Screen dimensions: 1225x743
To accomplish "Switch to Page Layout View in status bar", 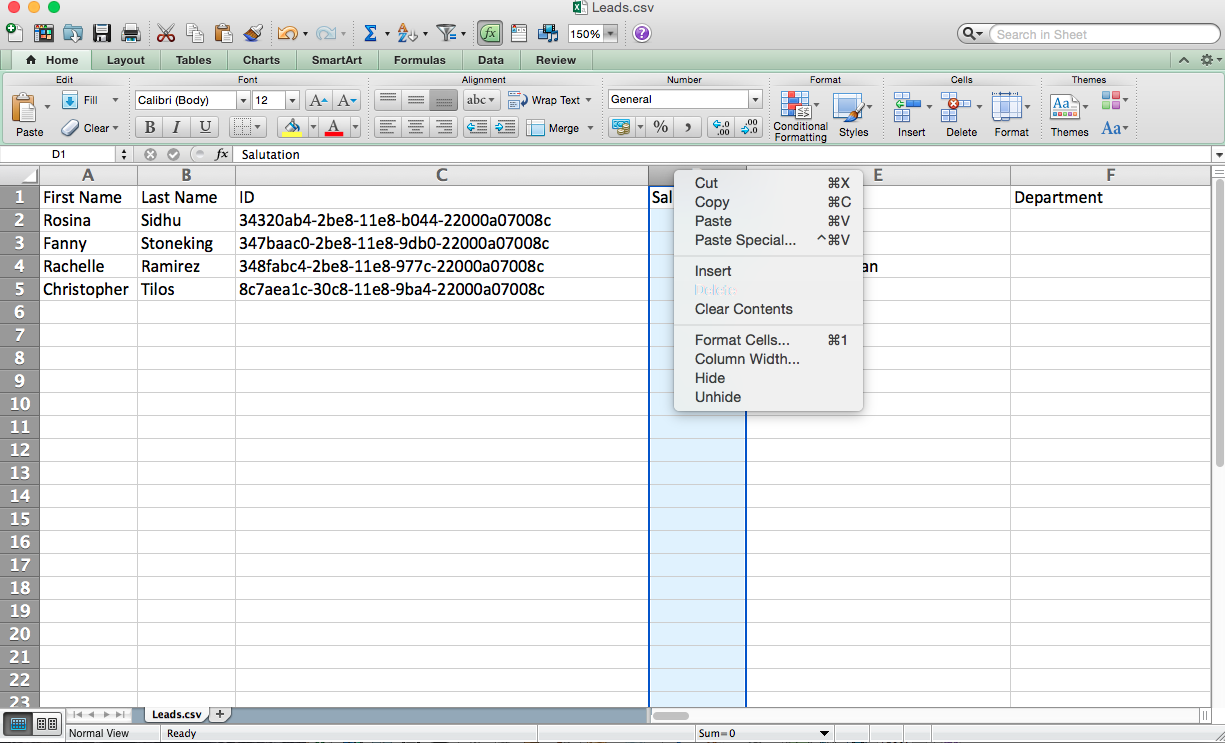I will [46, 723].
